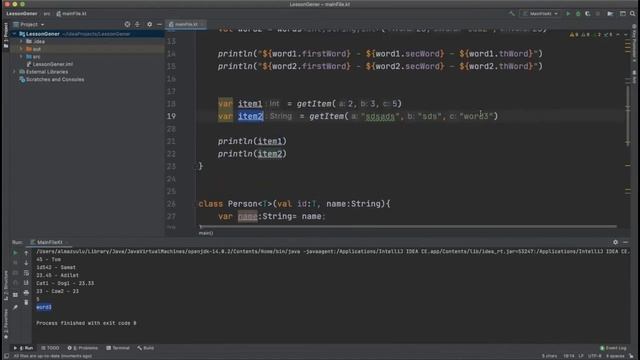
Task: Run with coverage from the toolbar
Action: [588, 13]
